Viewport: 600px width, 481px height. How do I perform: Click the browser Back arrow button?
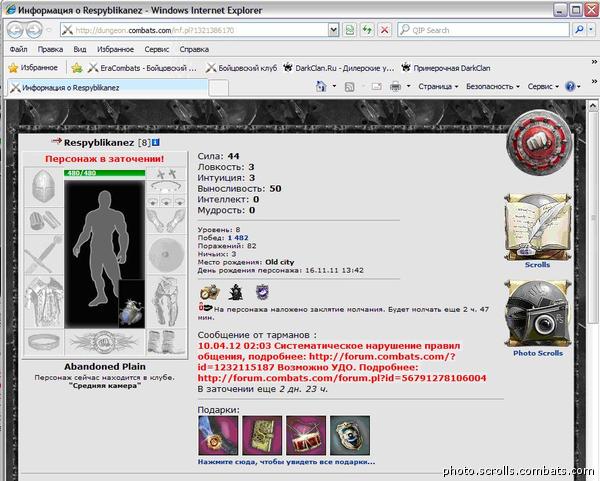coord(15,30)
